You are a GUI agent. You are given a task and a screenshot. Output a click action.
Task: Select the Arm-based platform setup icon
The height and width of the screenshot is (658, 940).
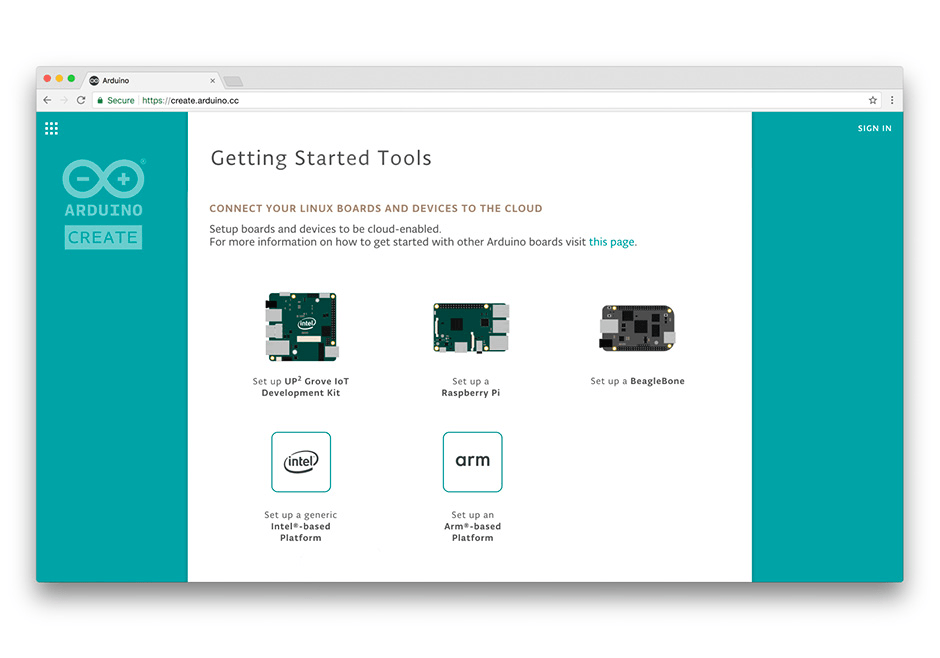[x=472, y=462]
